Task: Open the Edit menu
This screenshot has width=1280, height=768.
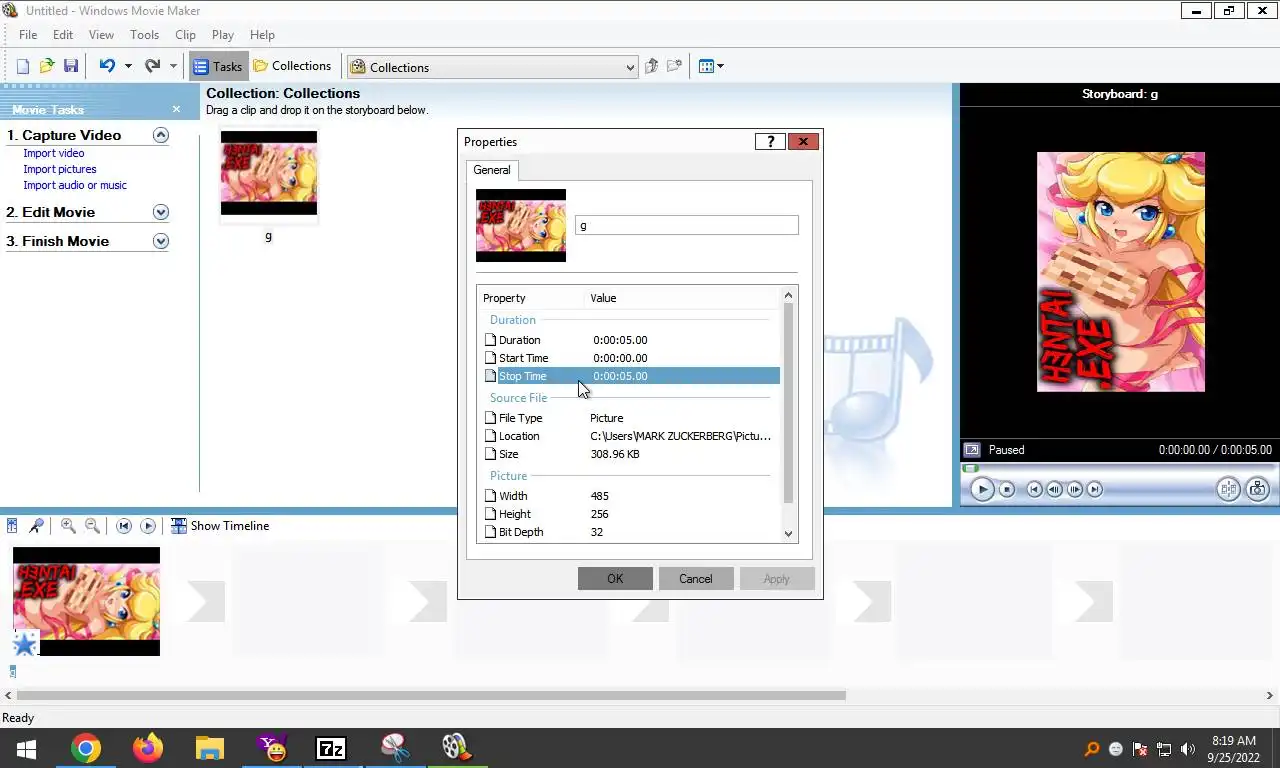Action: coord(63,34)
